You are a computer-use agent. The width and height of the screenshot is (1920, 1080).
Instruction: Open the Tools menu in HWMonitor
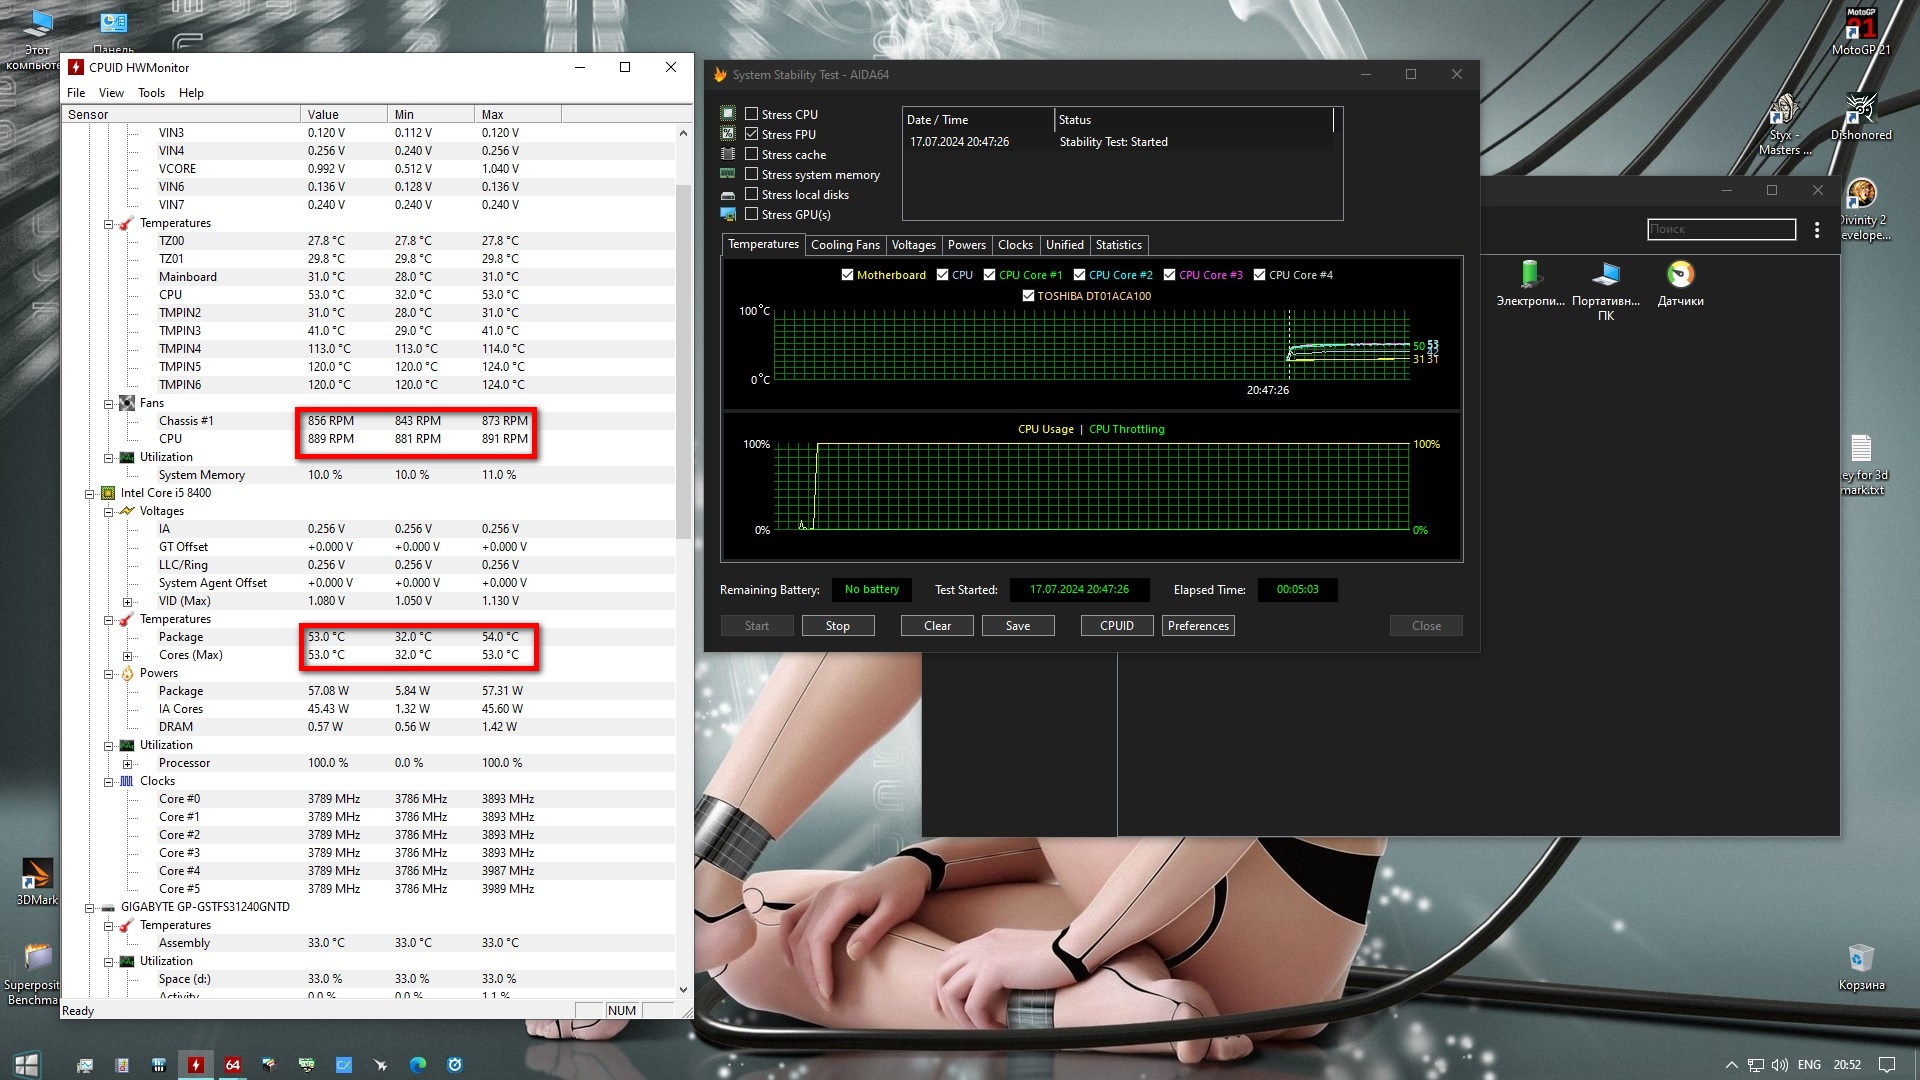point(151,93)
